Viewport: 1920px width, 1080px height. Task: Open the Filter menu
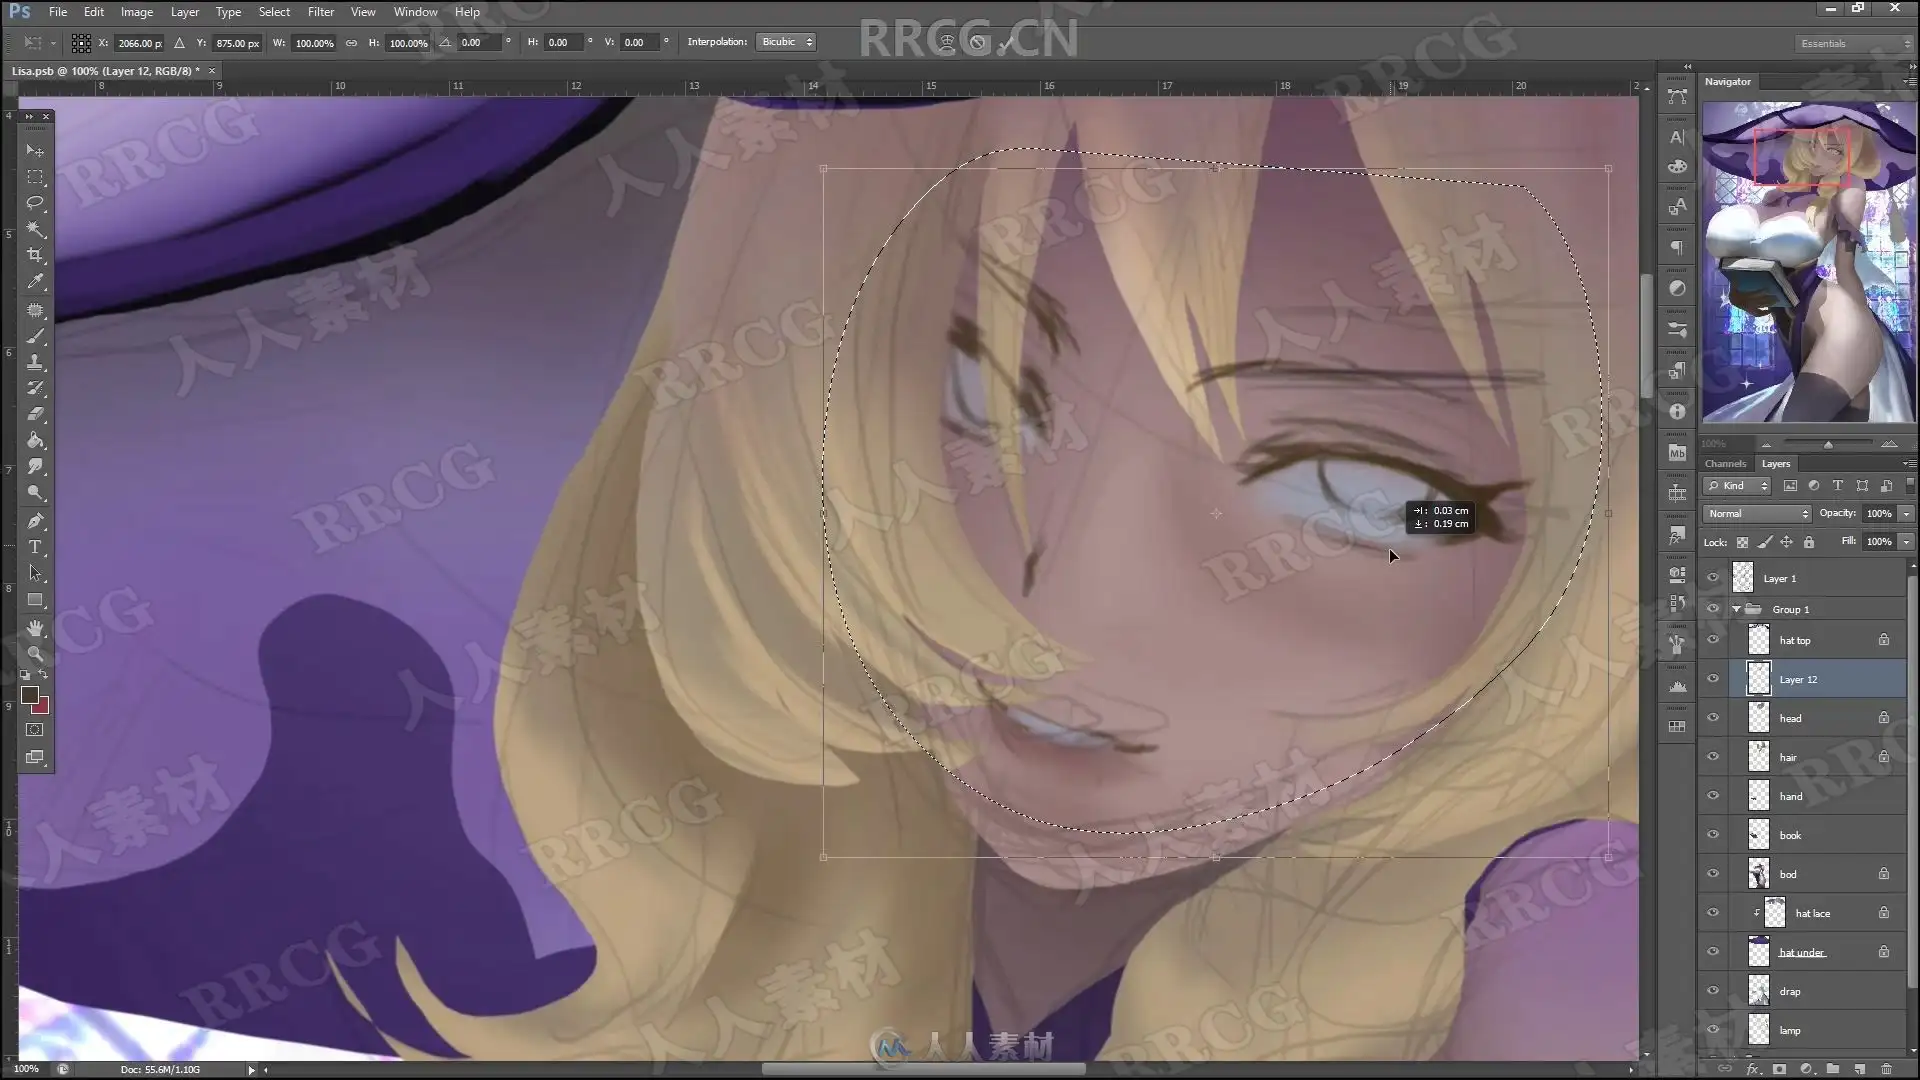pyautogui.click(x=320, y=12)
